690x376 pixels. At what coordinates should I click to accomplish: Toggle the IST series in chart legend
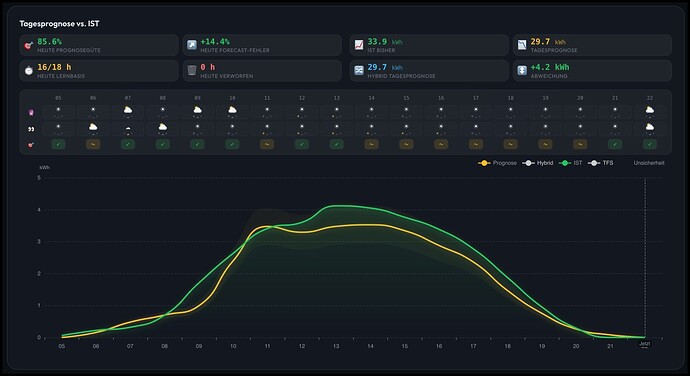pyautogui.click(x=570, y=163)
